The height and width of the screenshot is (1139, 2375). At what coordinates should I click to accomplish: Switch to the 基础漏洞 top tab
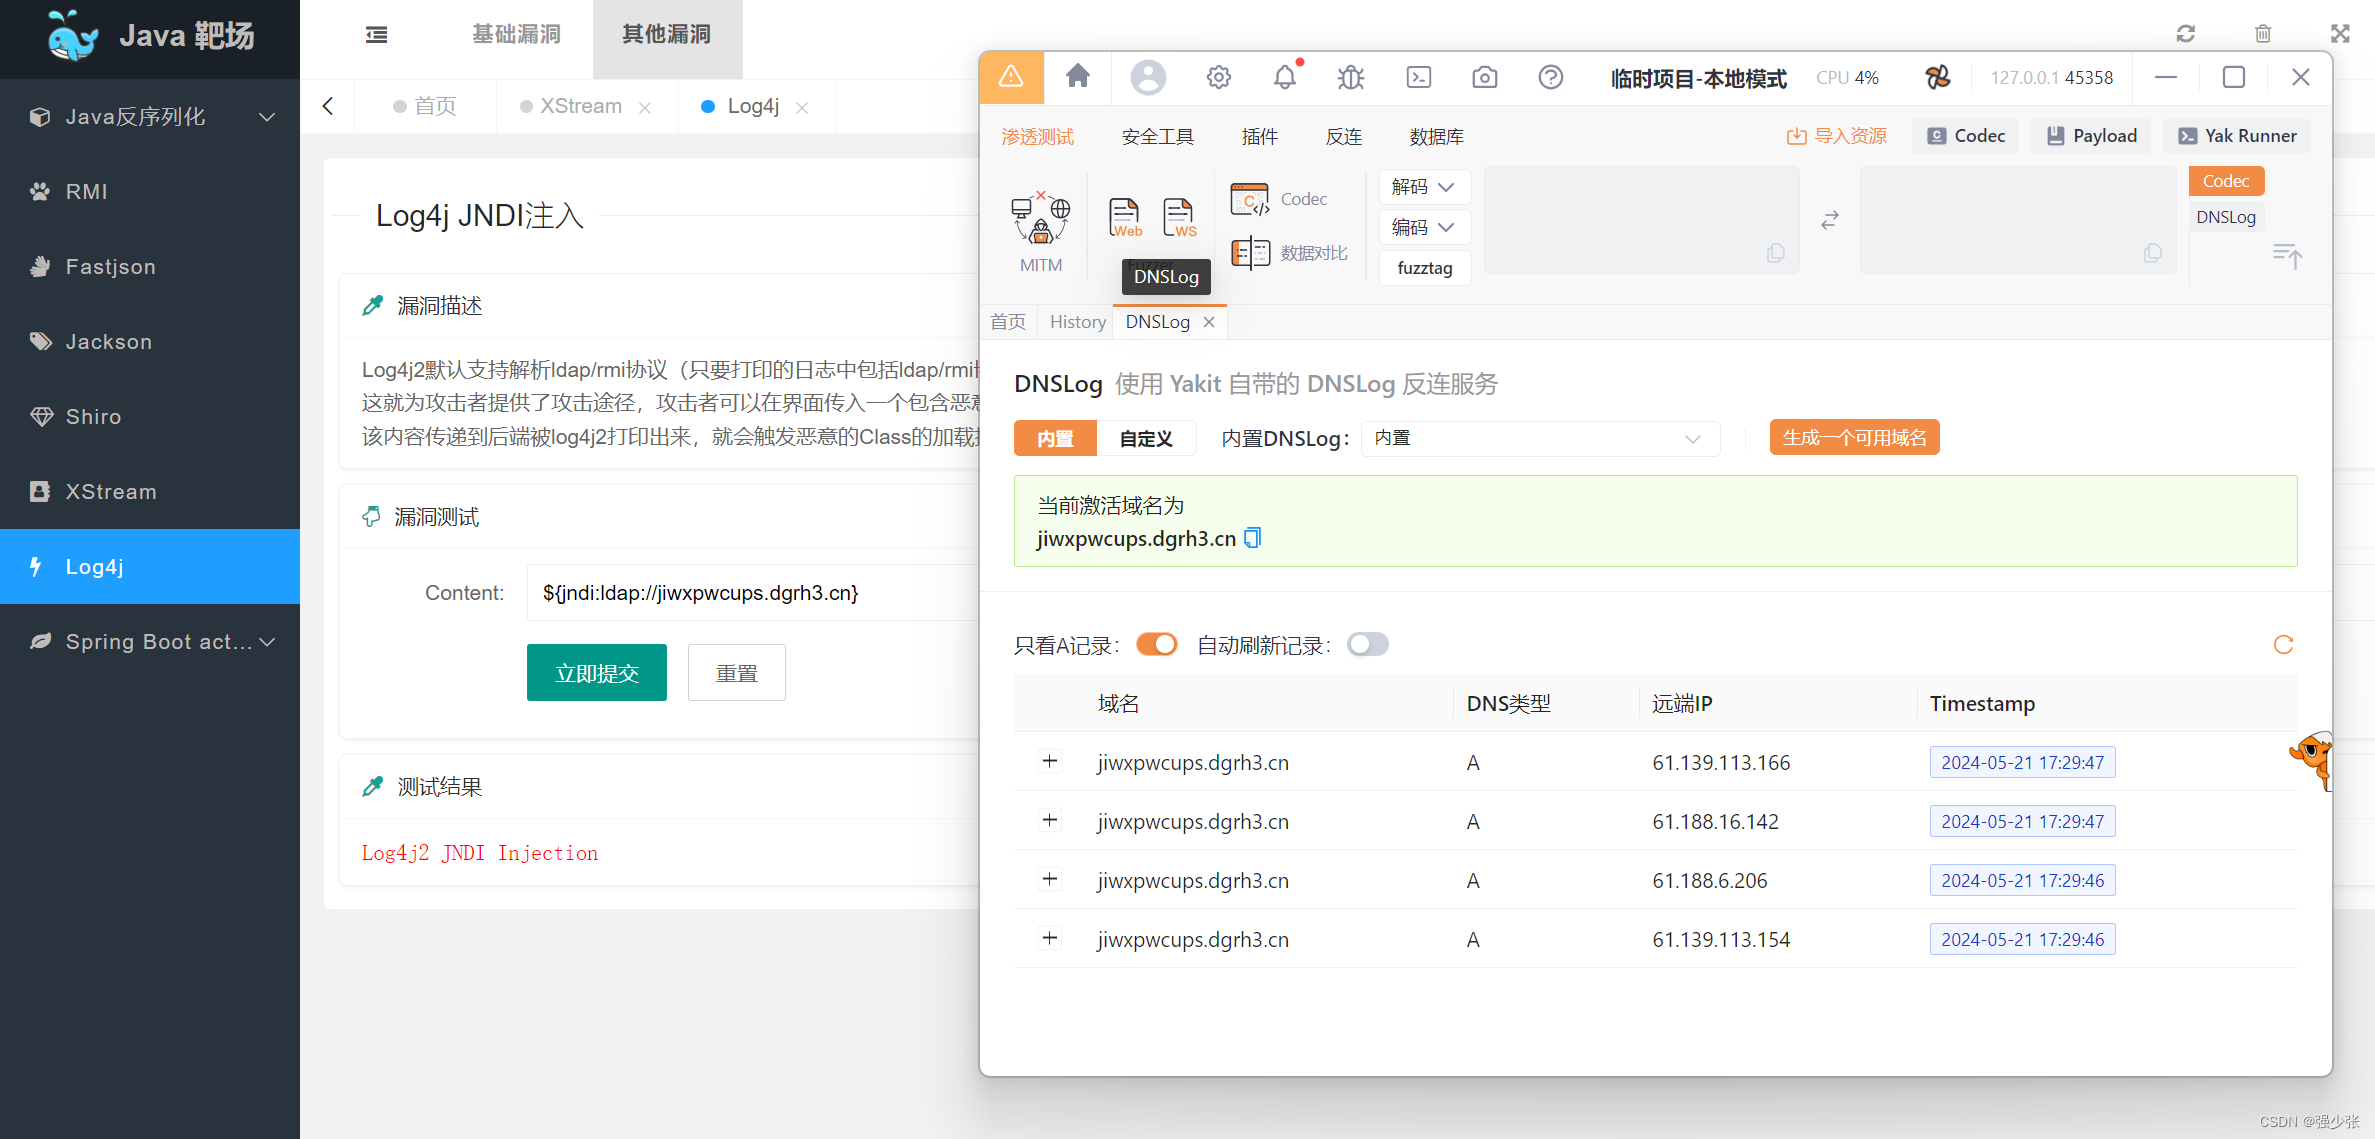tap(516, 35)
